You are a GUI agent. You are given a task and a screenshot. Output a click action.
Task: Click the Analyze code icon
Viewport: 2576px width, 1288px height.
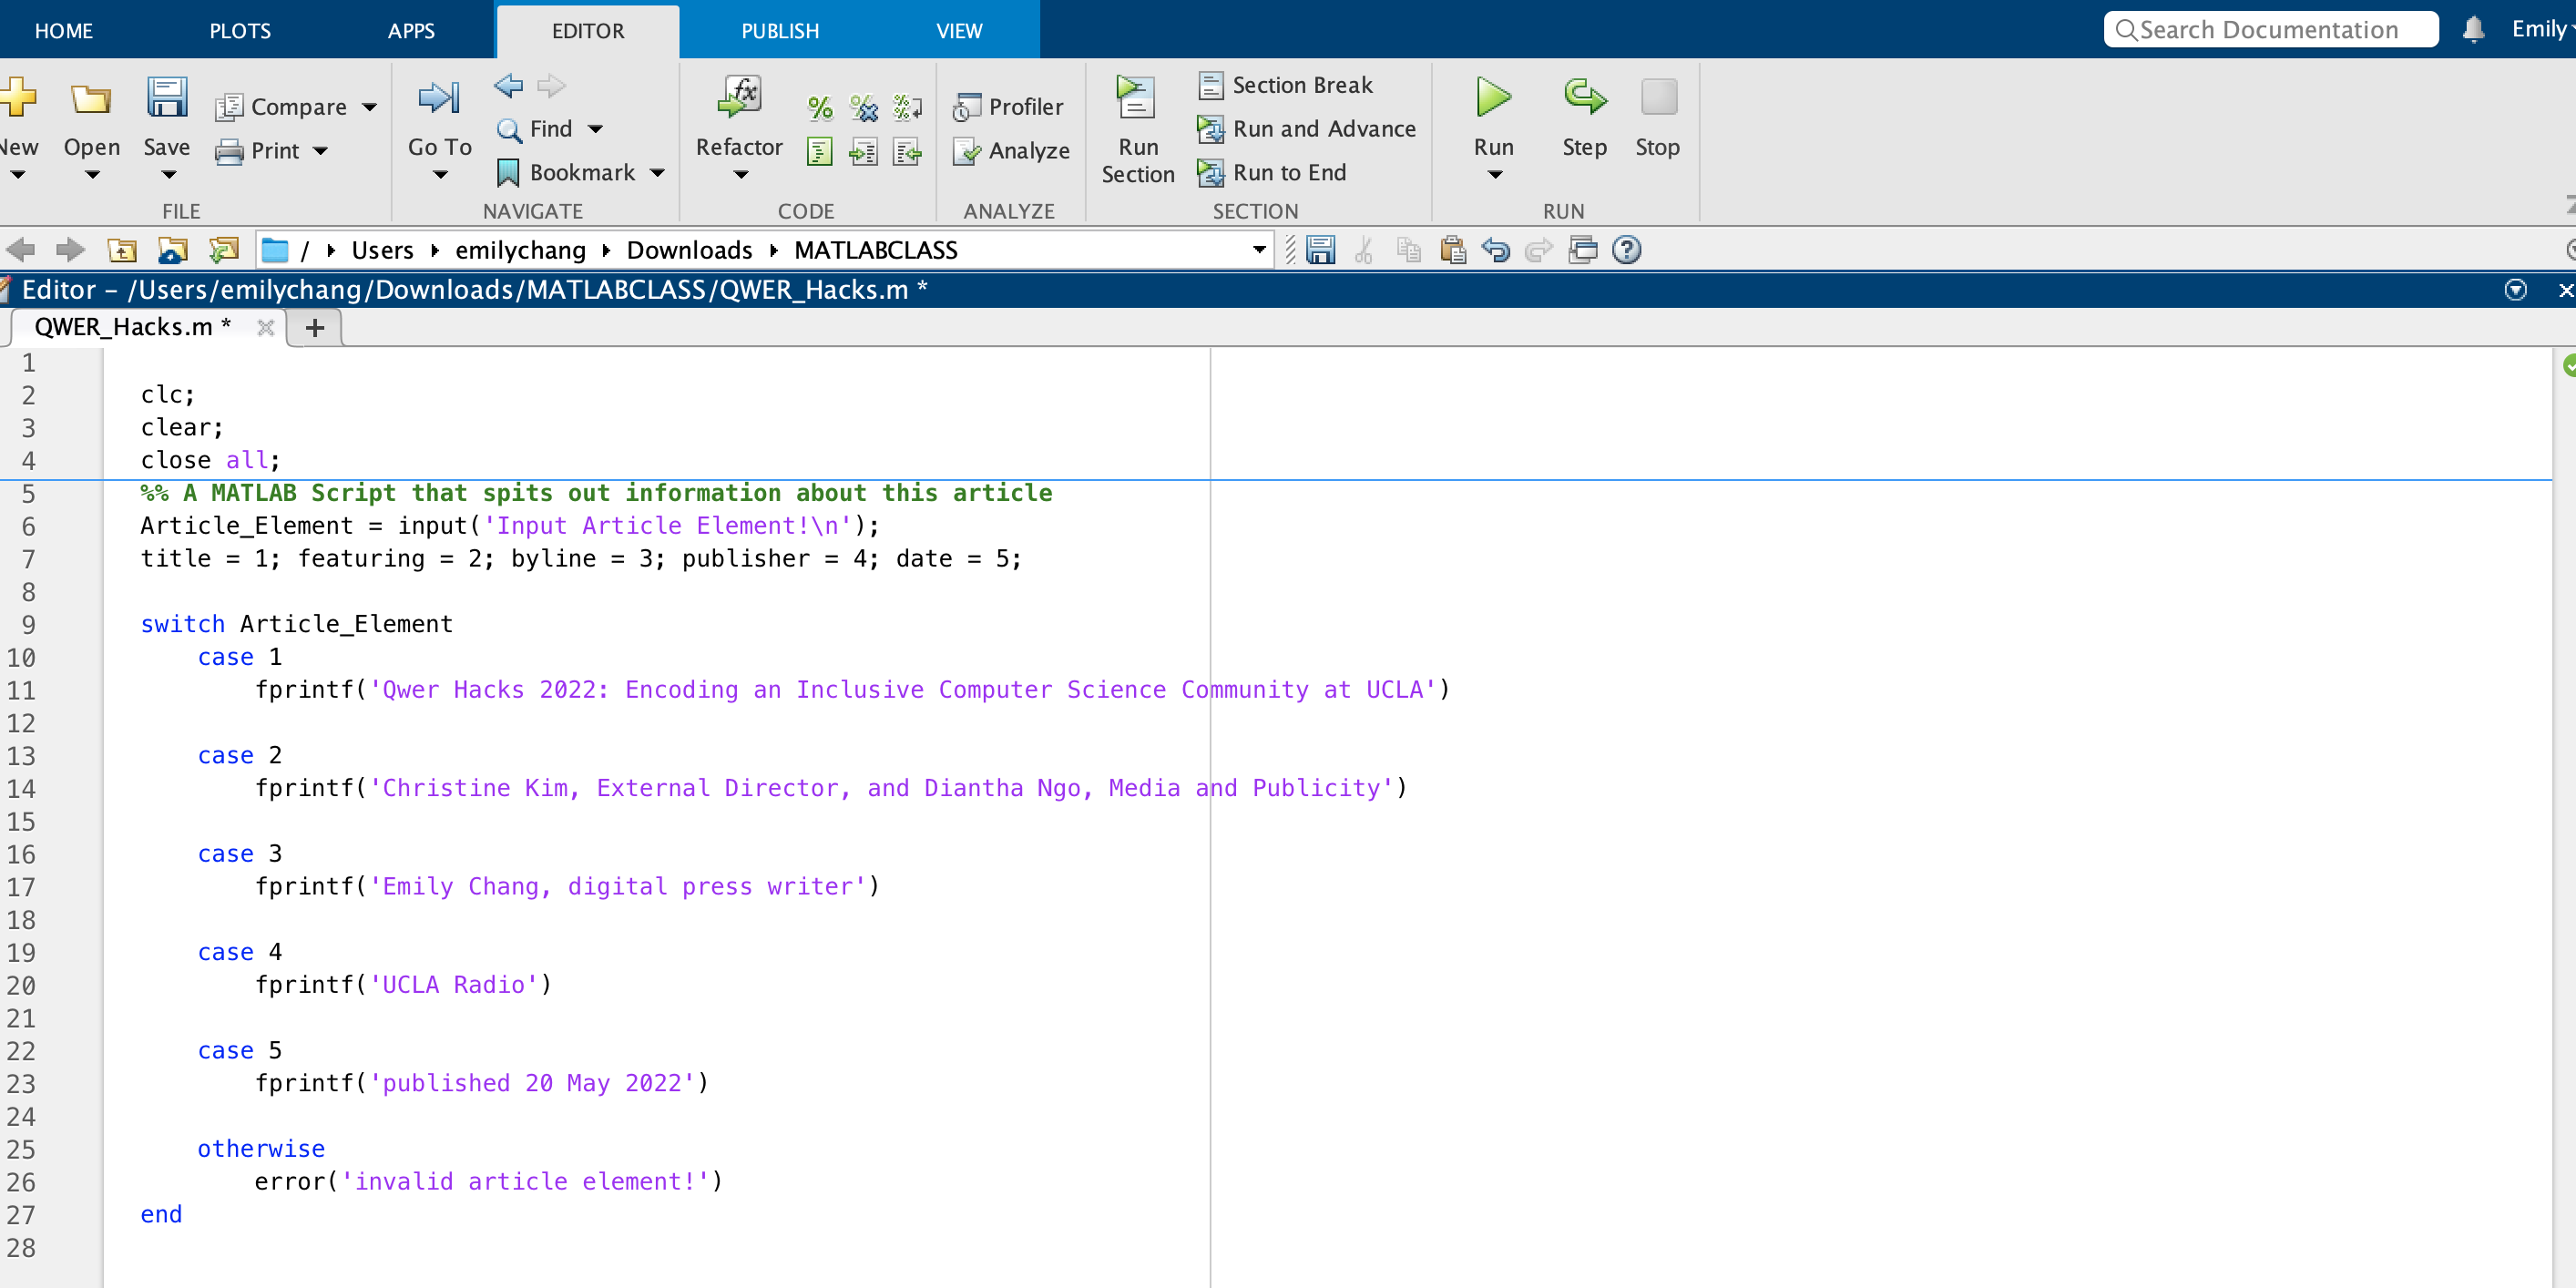pos(1012,150)
